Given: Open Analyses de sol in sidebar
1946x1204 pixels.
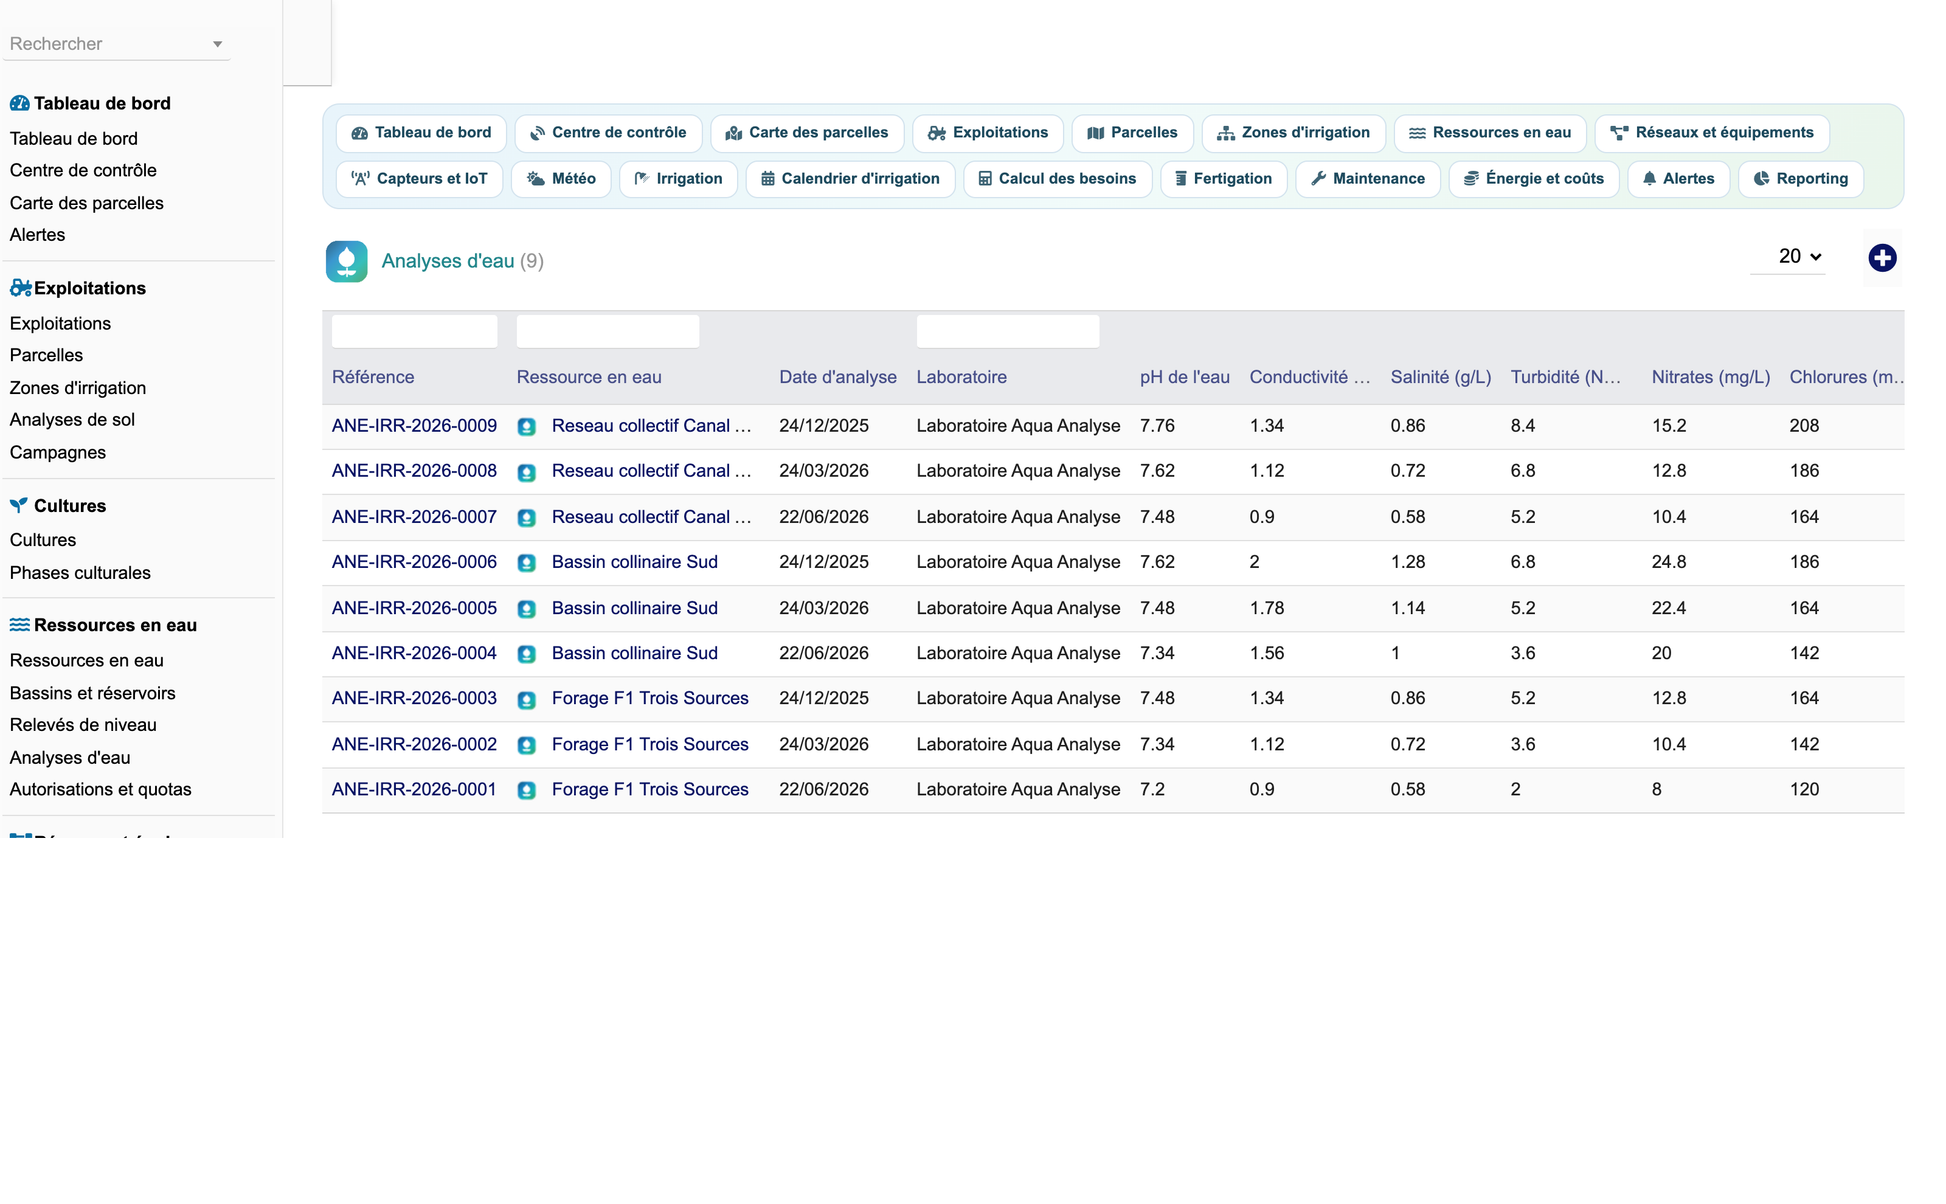Looking at the screenshot, I should 72,420.
